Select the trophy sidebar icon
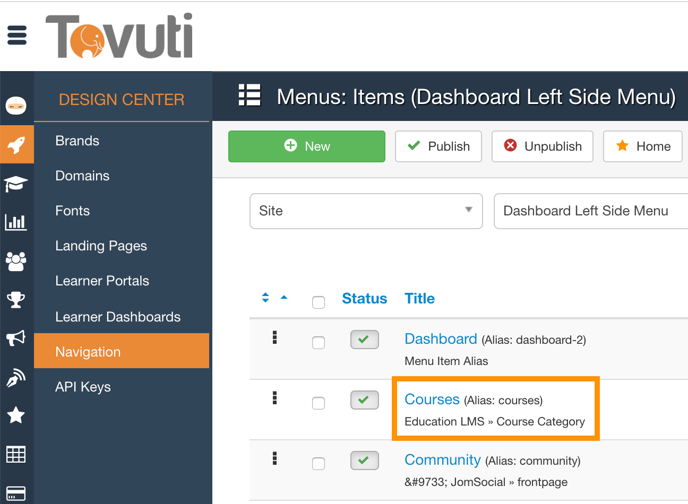The height and width of the screenshot is (504, 688). (x=16, y=299)
